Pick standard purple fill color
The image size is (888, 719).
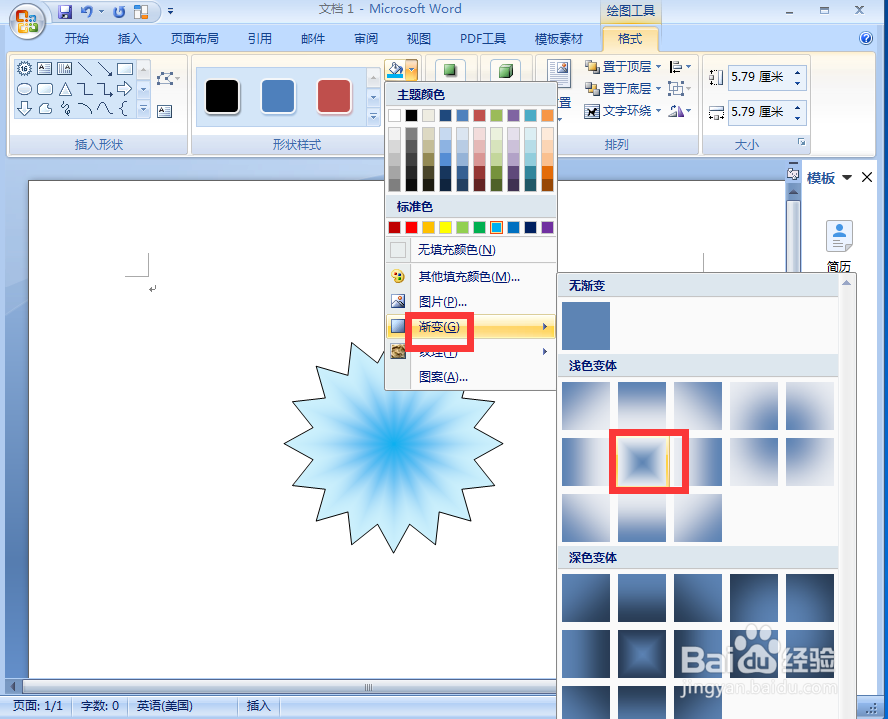[547, 228]
